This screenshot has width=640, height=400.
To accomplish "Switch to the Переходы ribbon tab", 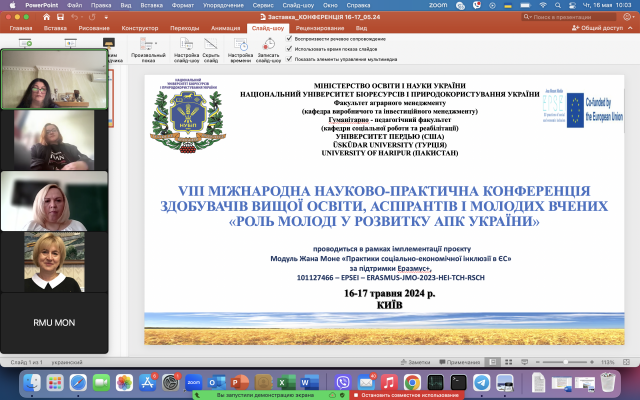I will pos(184,28).
